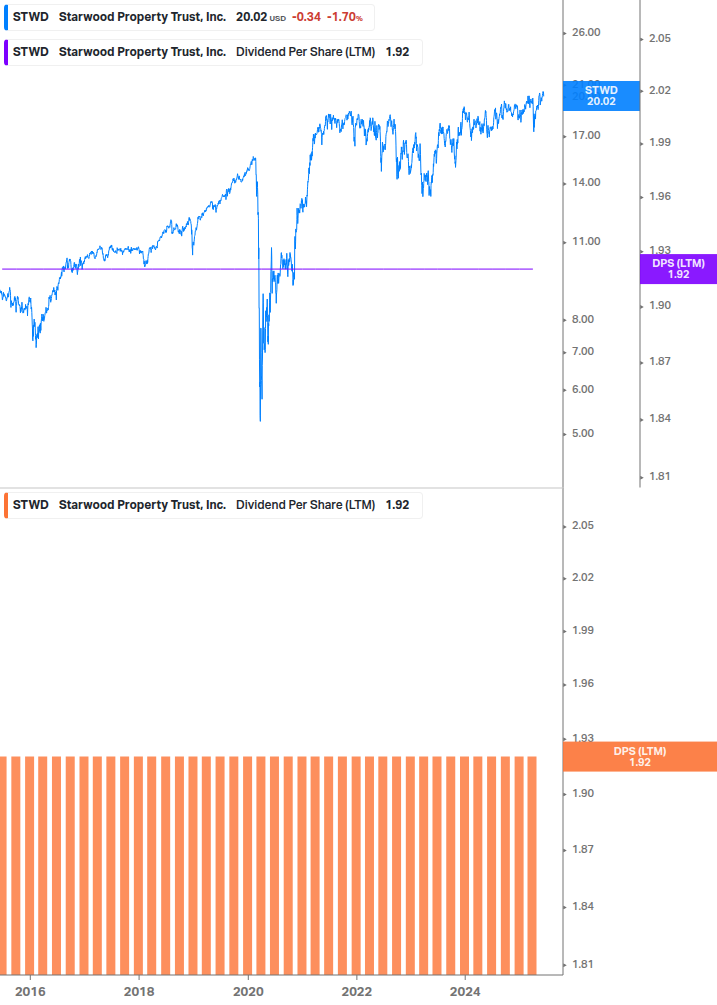
Task: Click 2.05 on the lower pane axis
Action: coord(583,526)
